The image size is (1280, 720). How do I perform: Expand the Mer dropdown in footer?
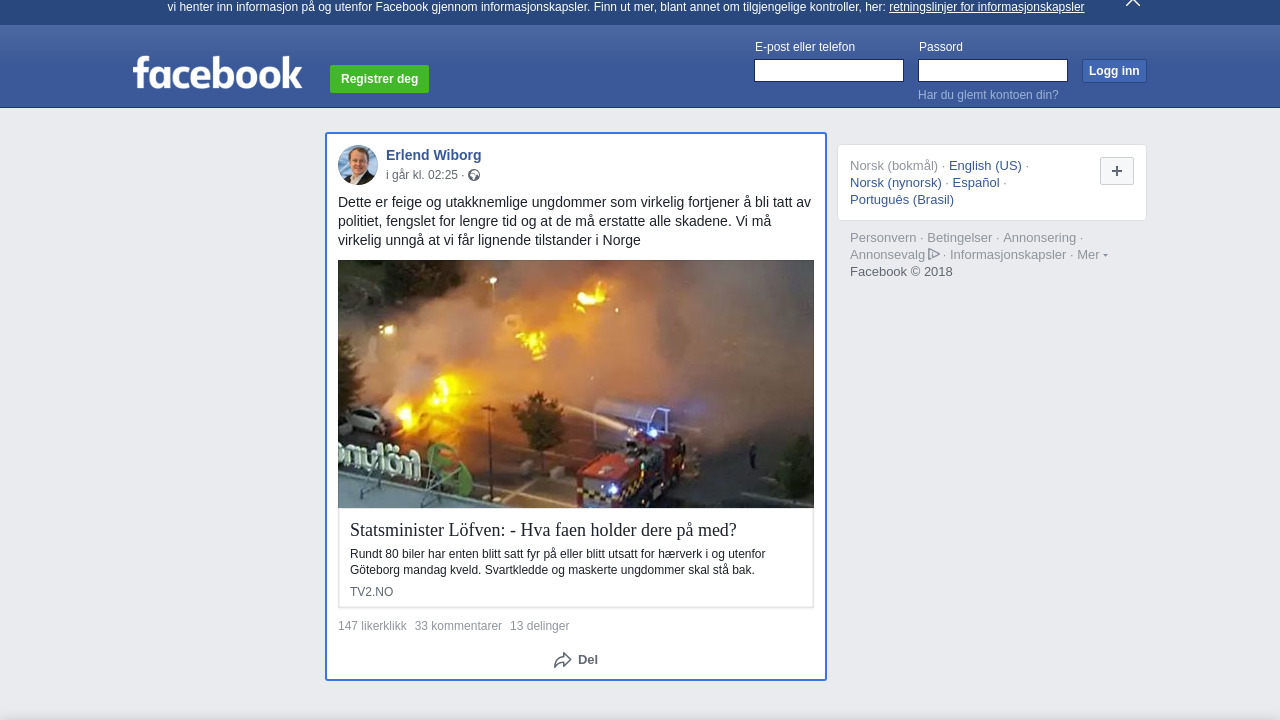coord(1092,255)
